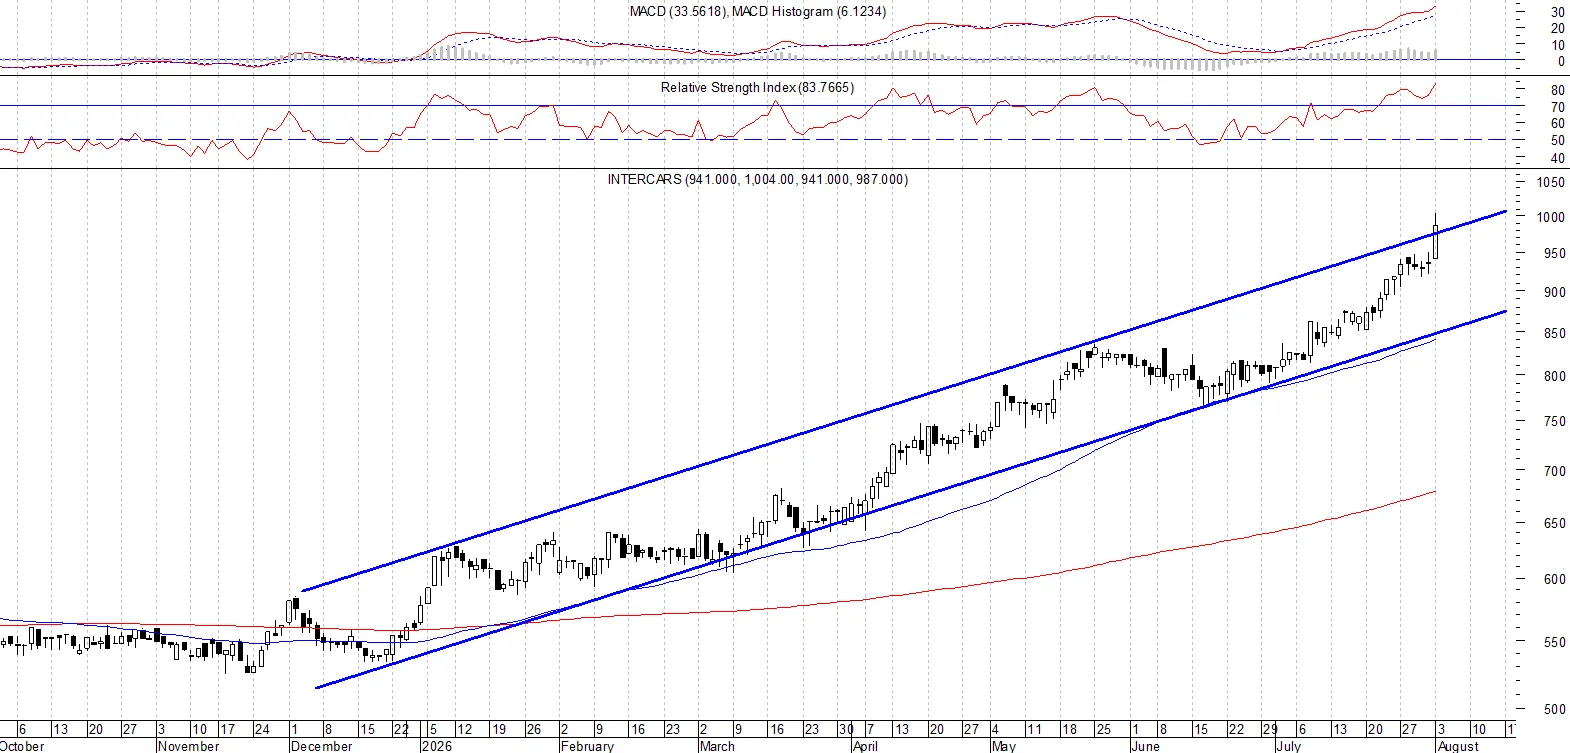The width and height of the screenshot is (1570, 753).
Task: Select the December month label
Action: [x=321, y=746]
